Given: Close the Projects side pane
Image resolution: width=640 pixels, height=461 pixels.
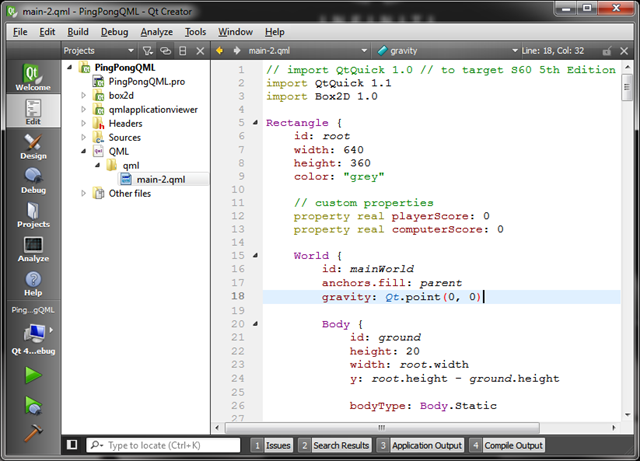Looking at the screenshot, I should (x=200, y=51).
